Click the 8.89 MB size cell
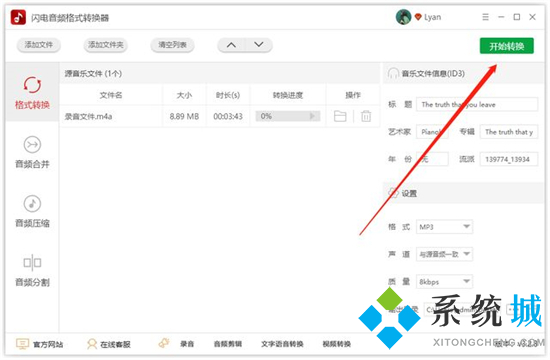This screenshot has height=360, width=550. point(184,116)
